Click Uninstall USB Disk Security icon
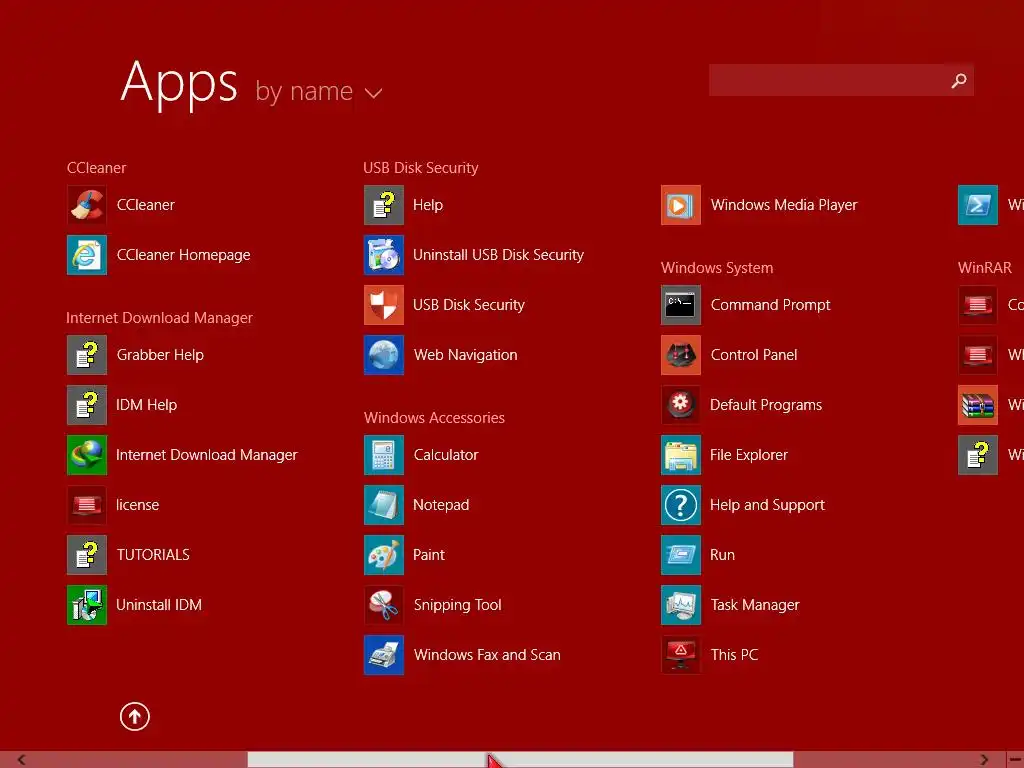1024x768 pixels. click(x=384, y=255)
